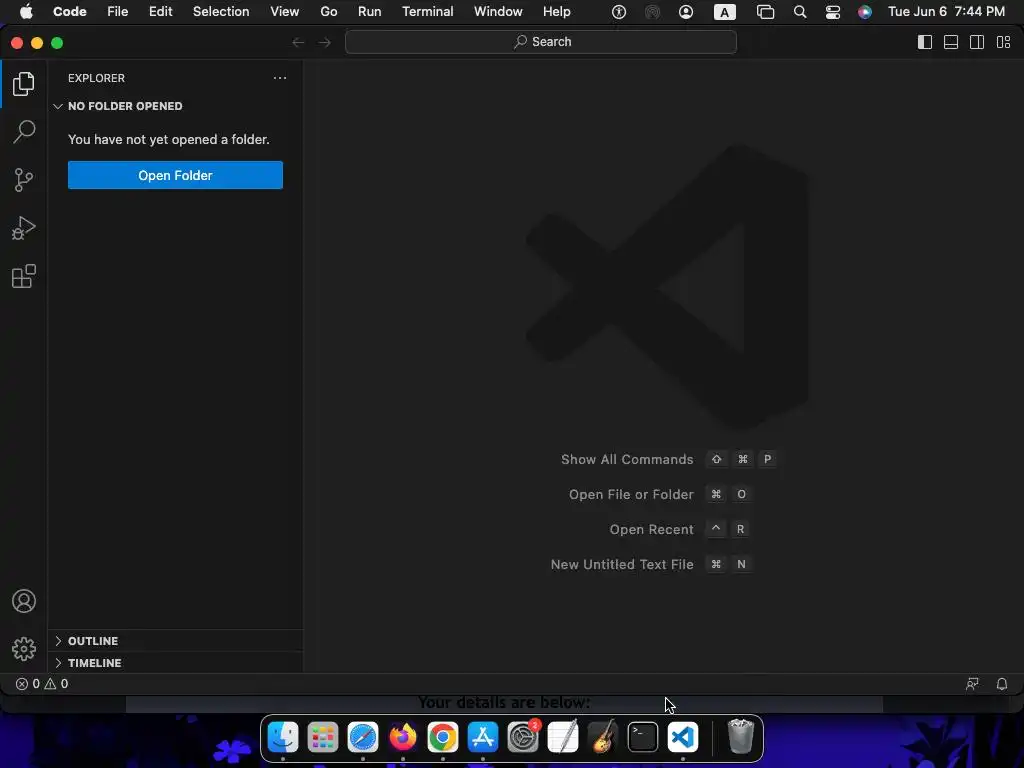This screenshot has height=768, width=1024.
Task: Collapse the NO FOLDER OPENED section
Action: 175,106
